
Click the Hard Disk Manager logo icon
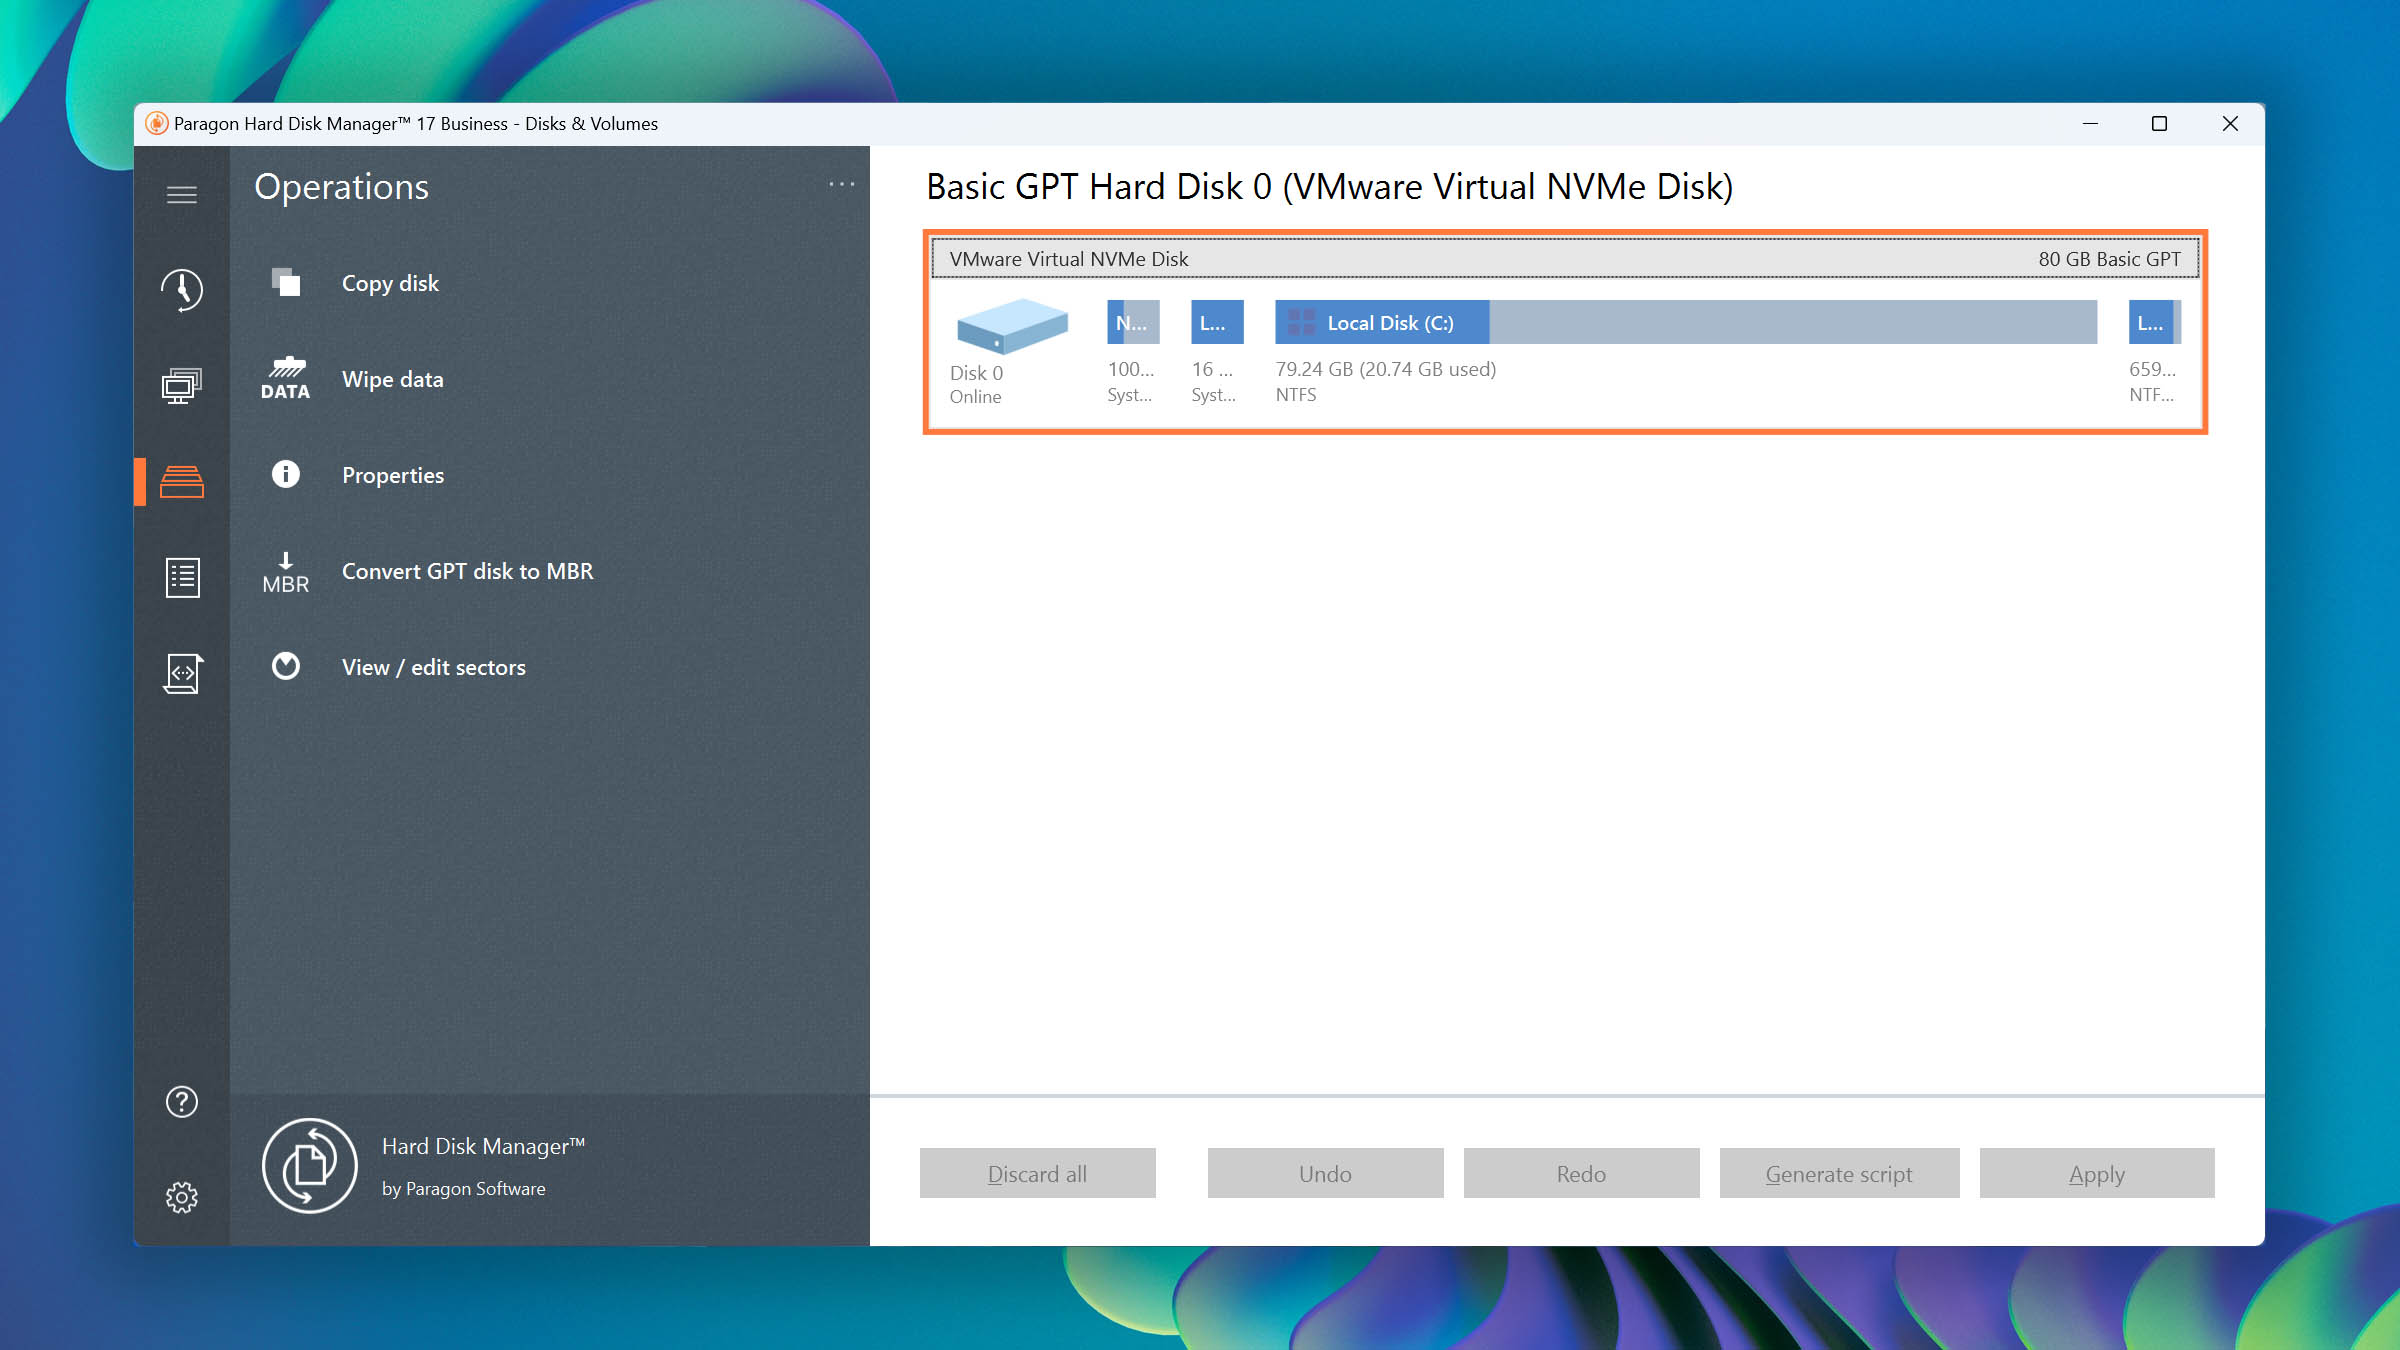click(310, 1166)
